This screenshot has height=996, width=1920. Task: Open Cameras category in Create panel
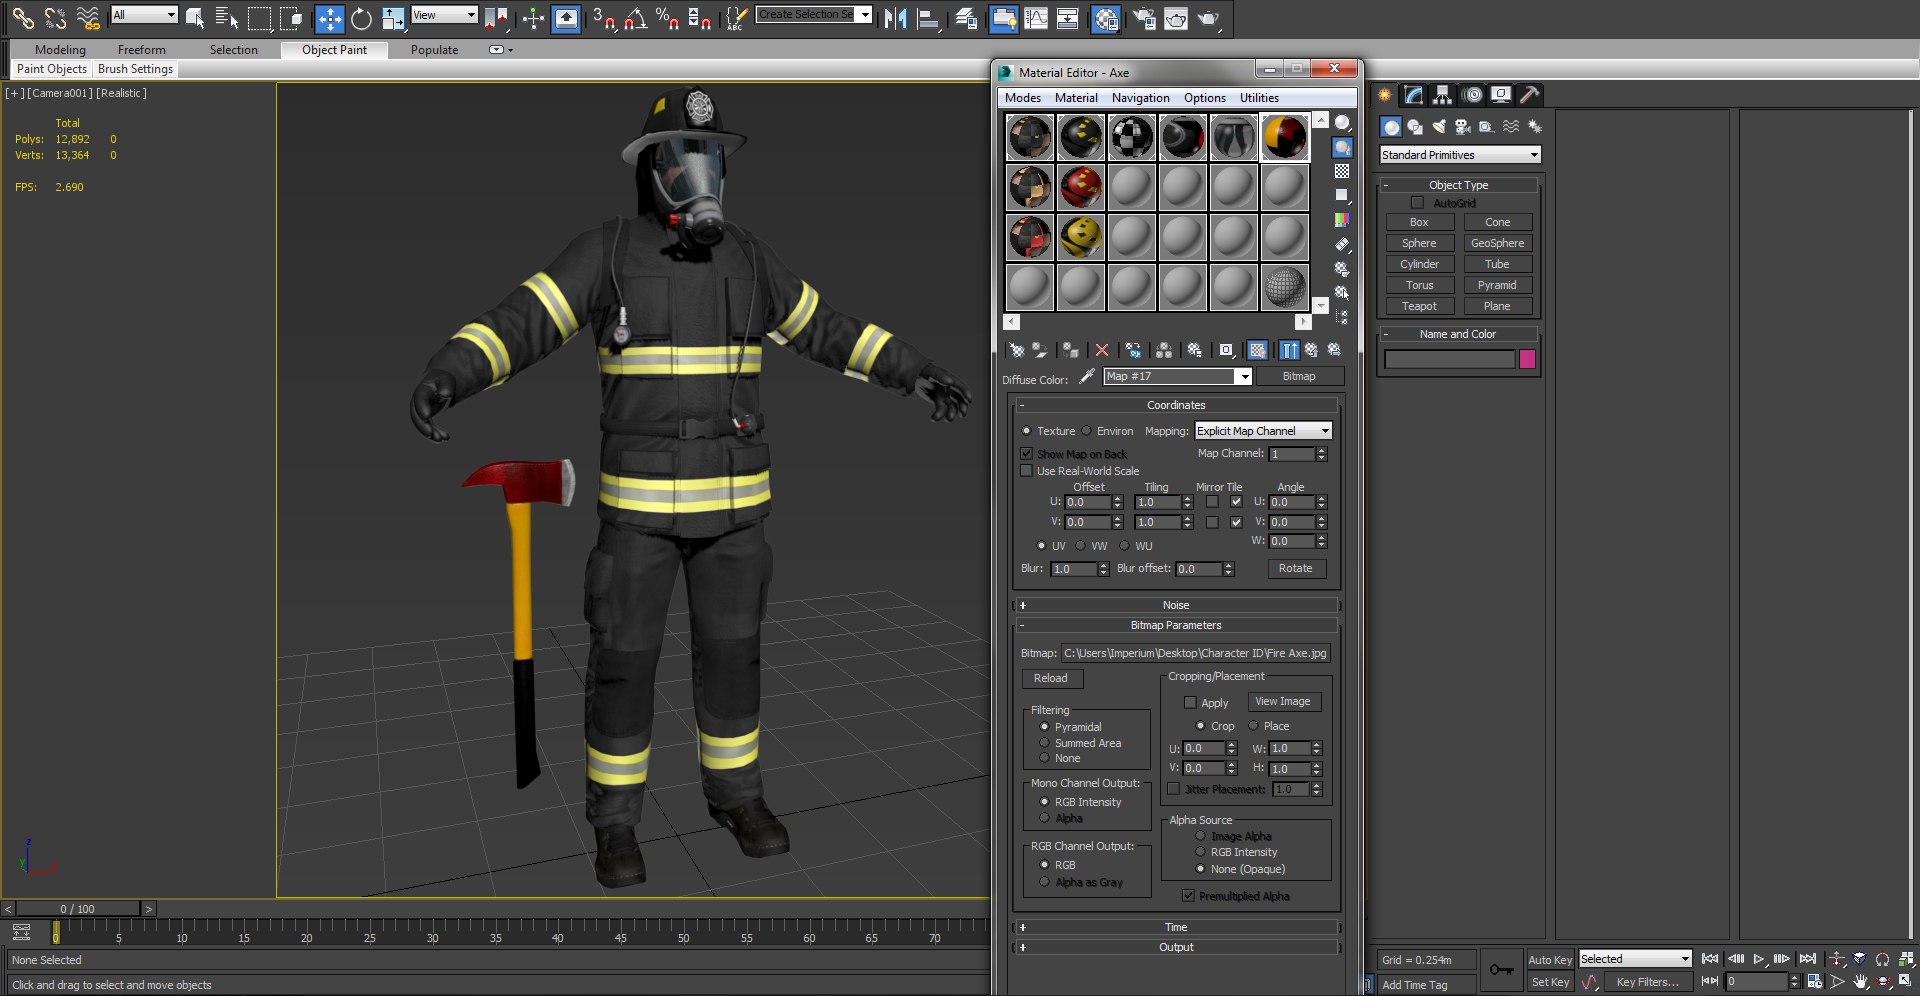point(1462,127)
